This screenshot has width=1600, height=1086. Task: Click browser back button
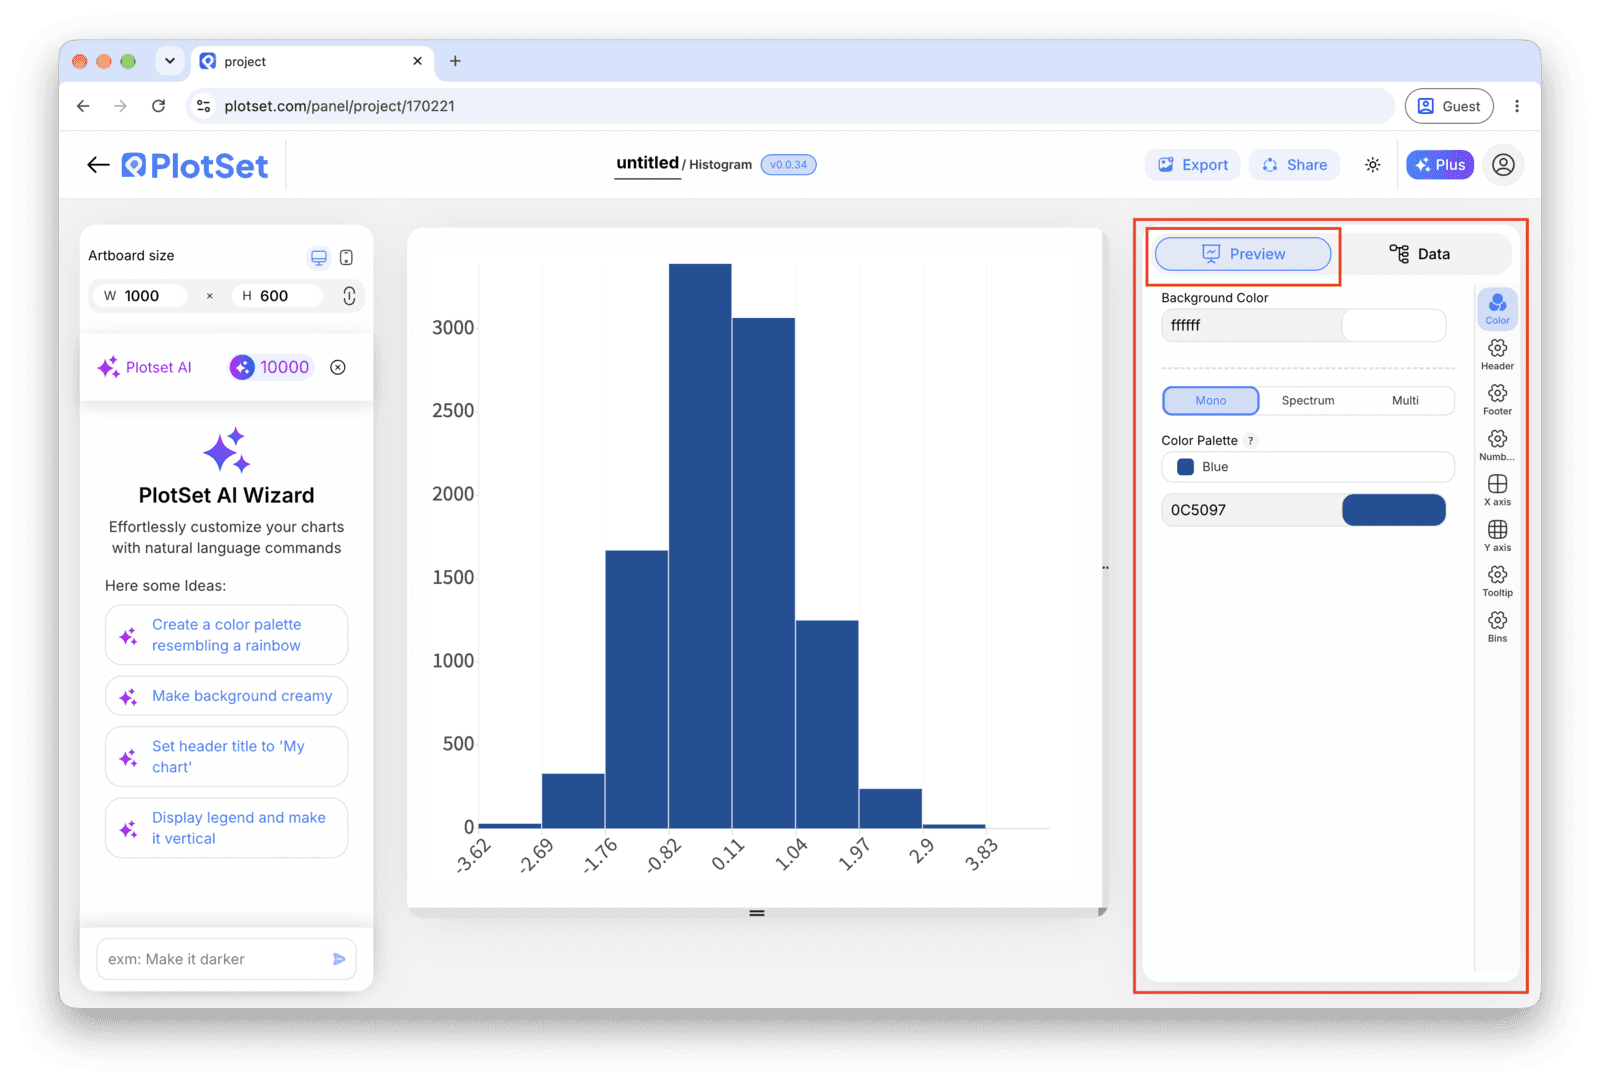coord(83,106)
